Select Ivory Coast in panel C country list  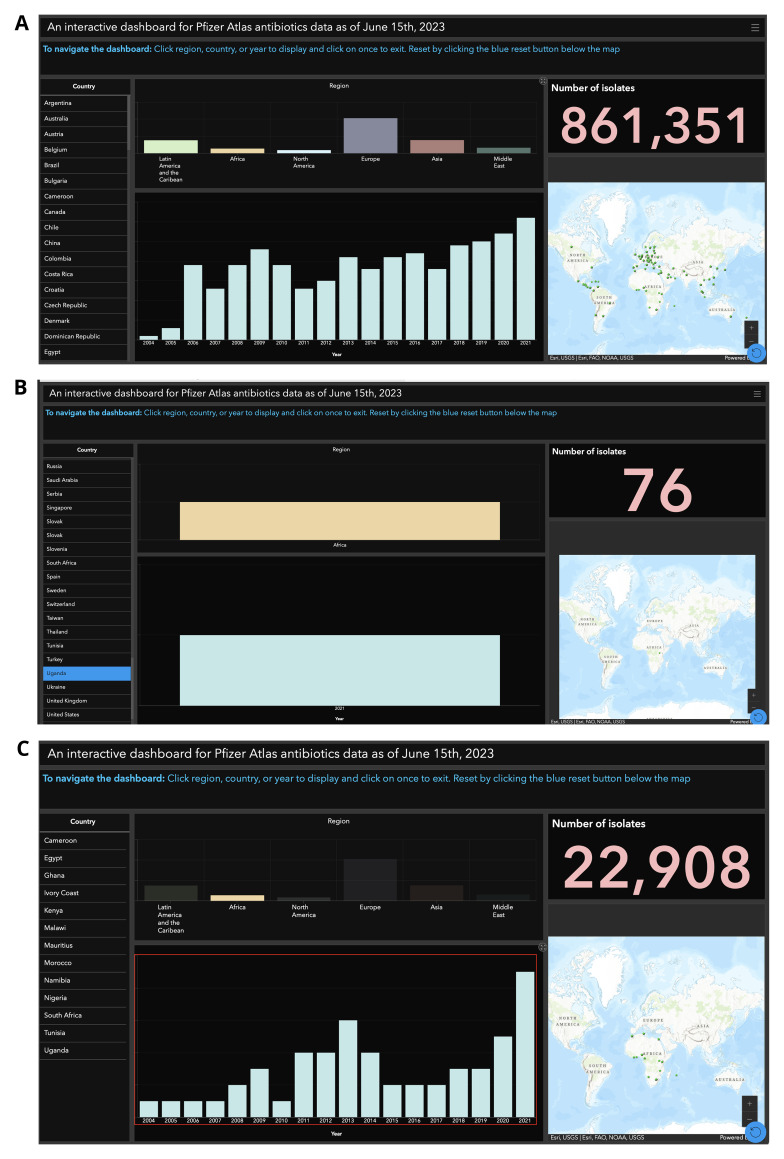[83, 894]
